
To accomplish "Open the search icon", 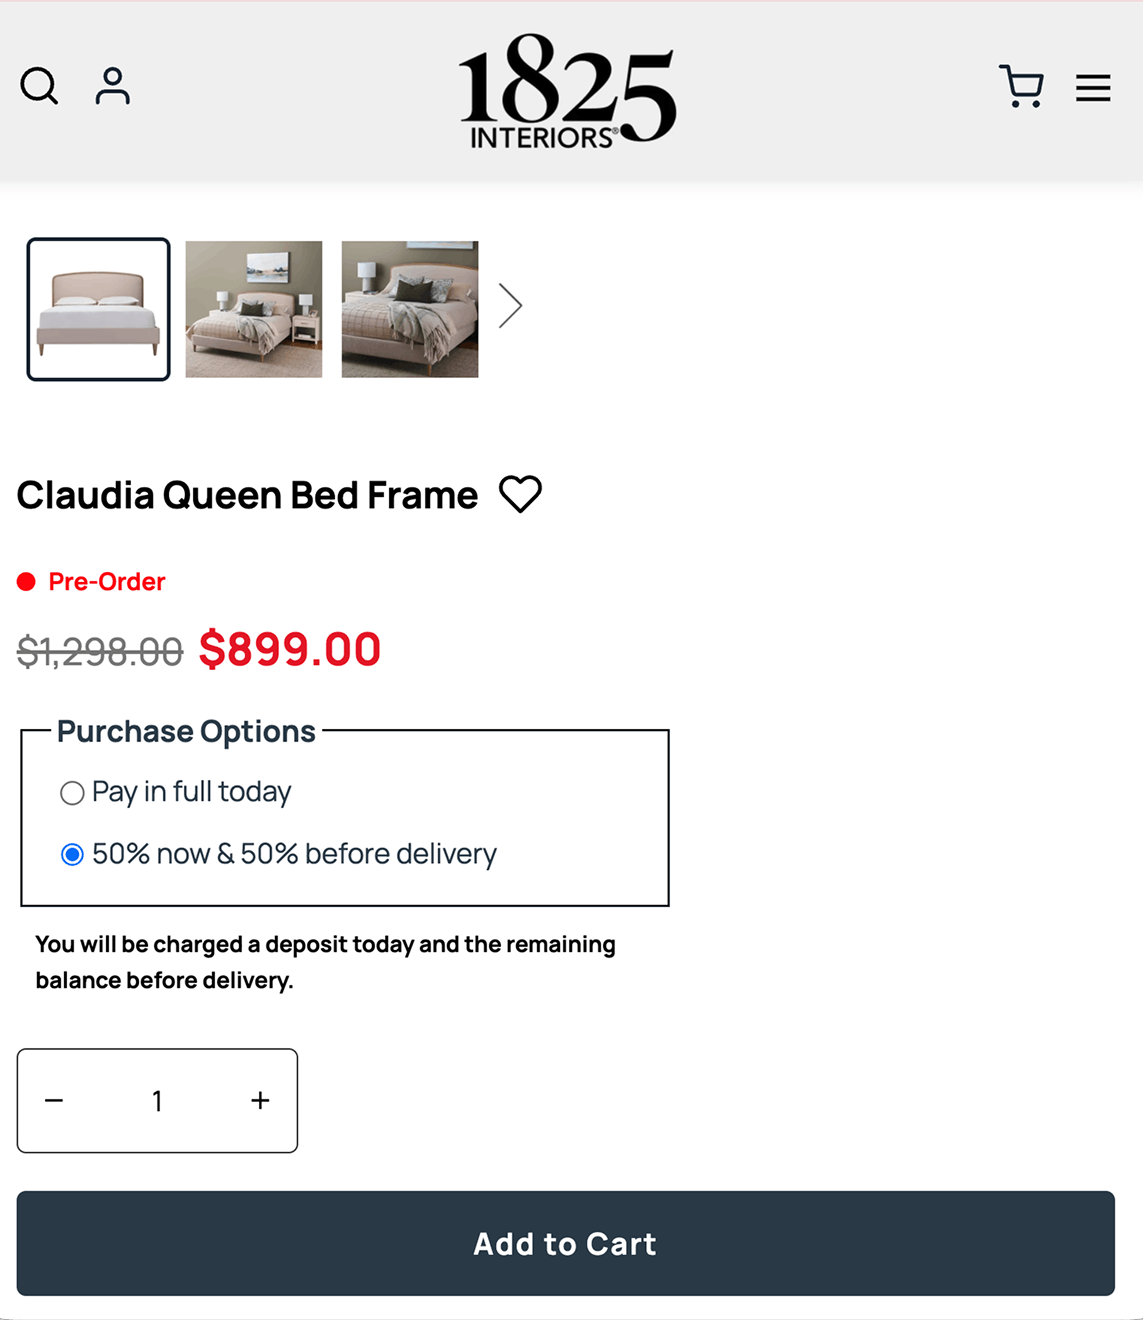I will (x=39, y=86).
